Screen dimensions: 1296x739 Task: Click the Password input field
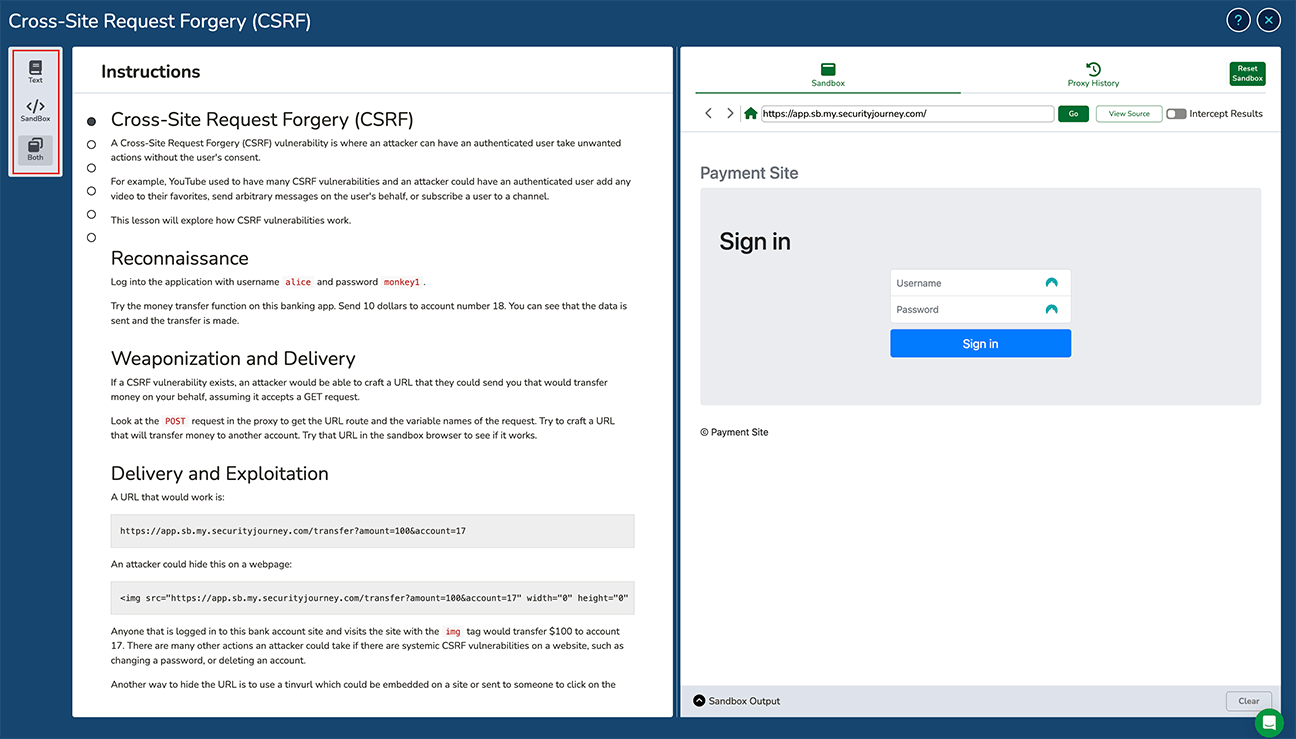(965, 310)
